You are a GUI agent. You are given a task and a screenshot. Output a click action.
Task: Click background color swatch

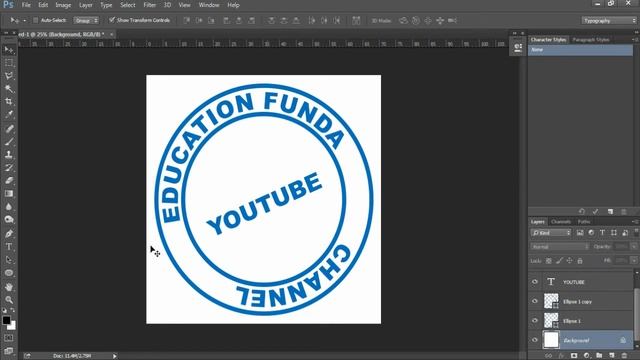coord(13,326)
